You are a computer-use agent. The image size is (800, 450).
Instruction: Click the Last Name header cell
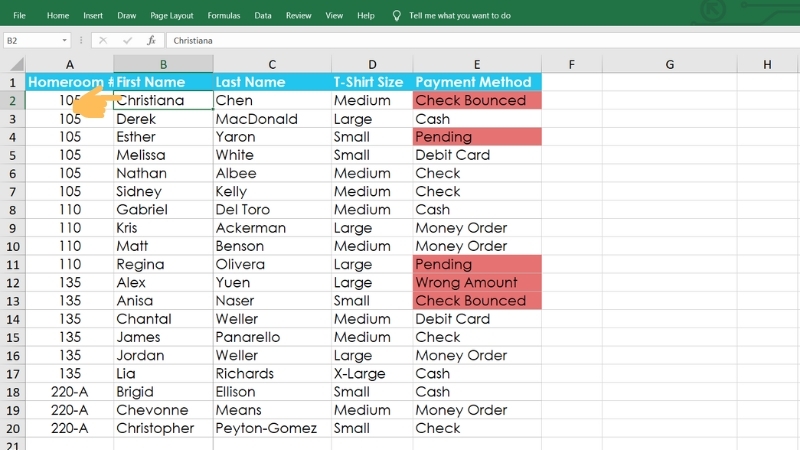coord(272,82)
